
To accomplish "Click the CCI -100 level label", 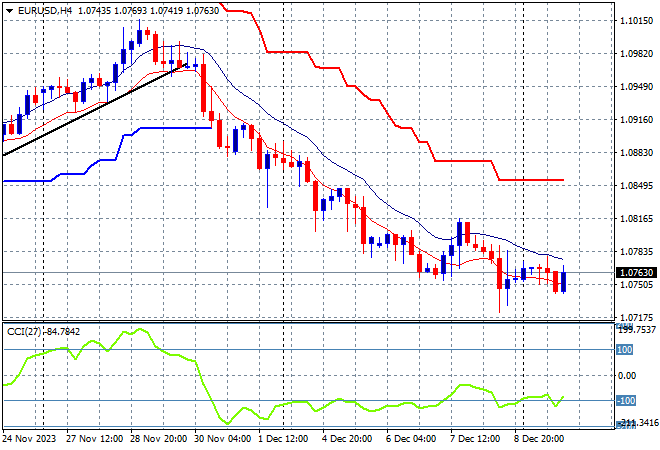I will click(x=624, y=401).
